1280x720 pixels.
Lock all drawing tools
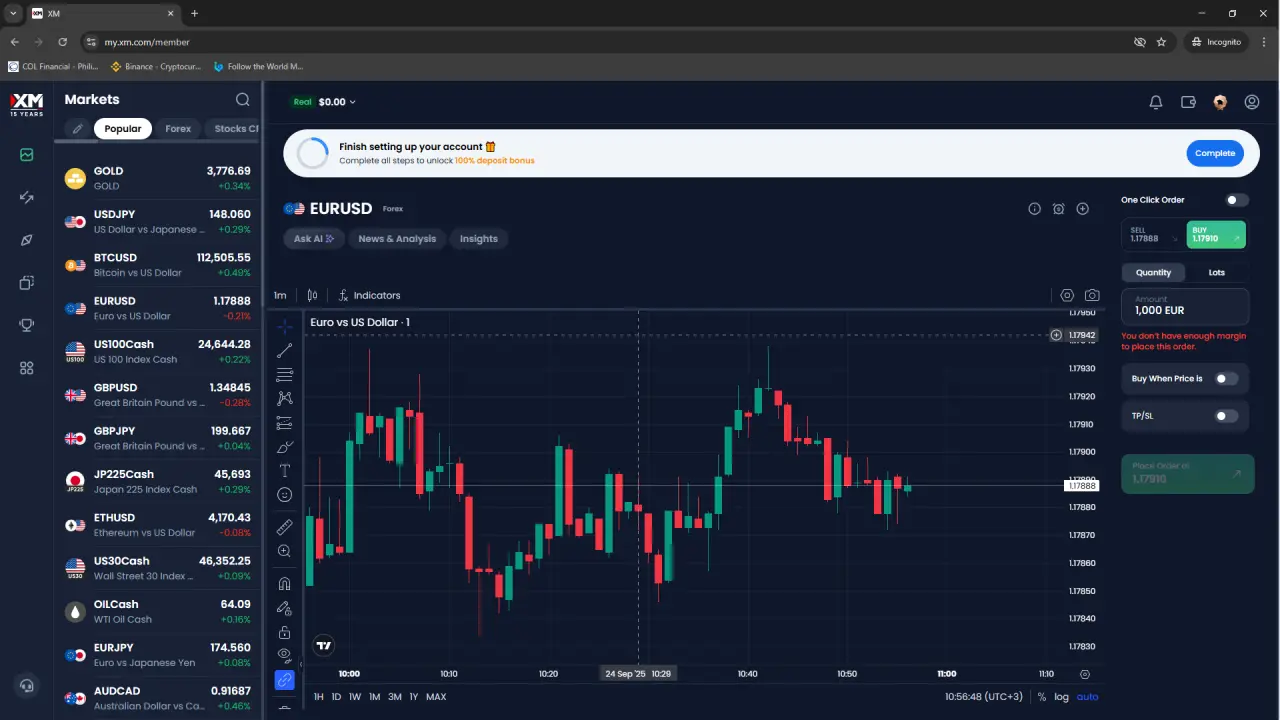[x=284, y=632]
